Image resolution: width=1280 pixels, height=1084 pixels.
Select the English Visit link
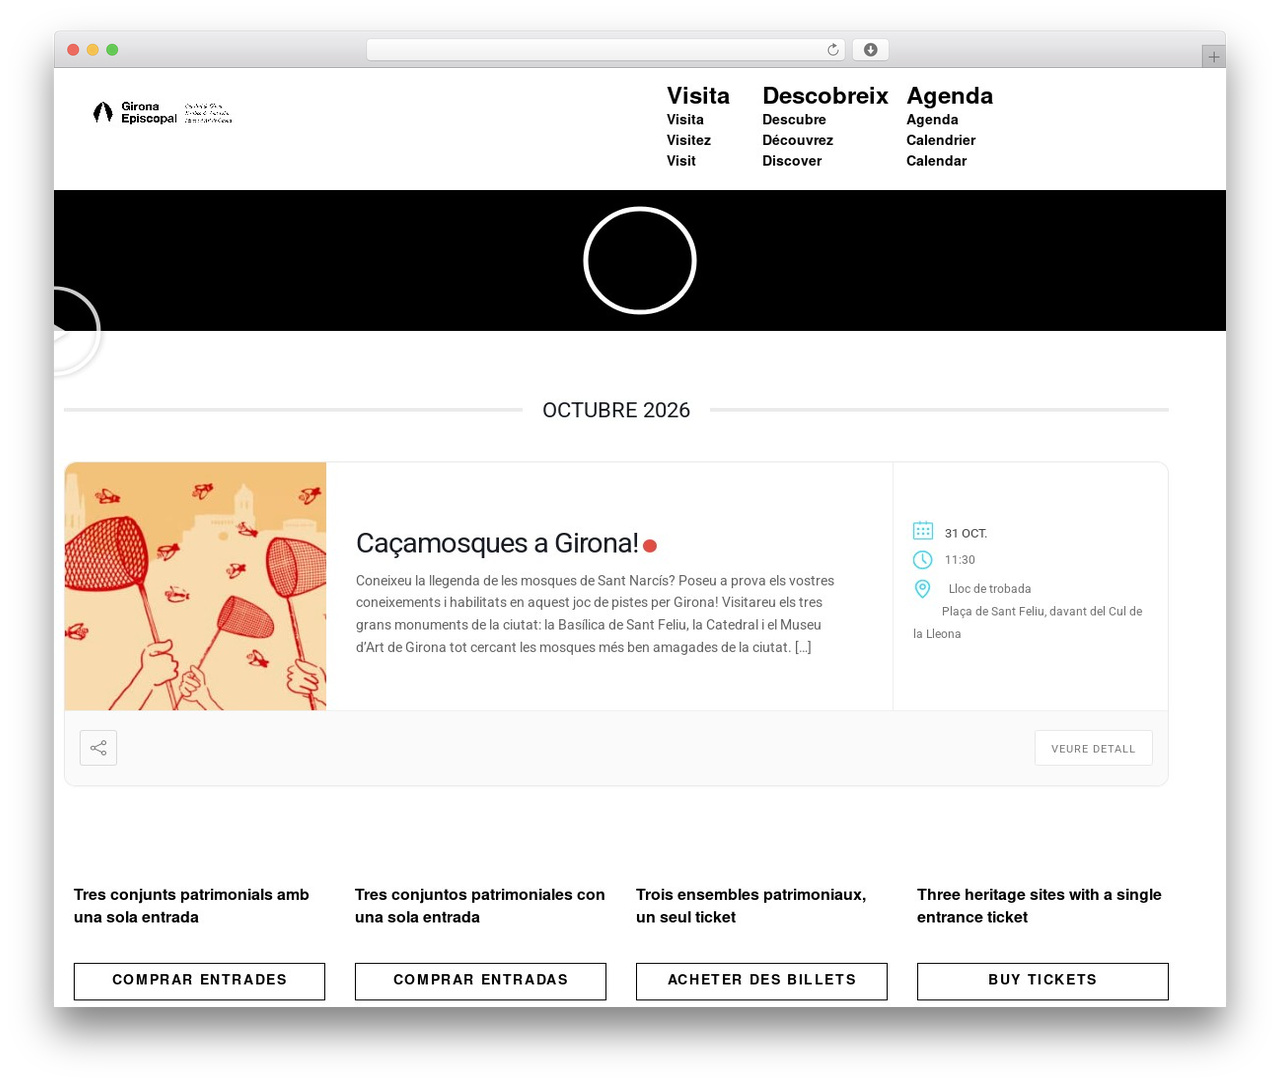point(681,161)
